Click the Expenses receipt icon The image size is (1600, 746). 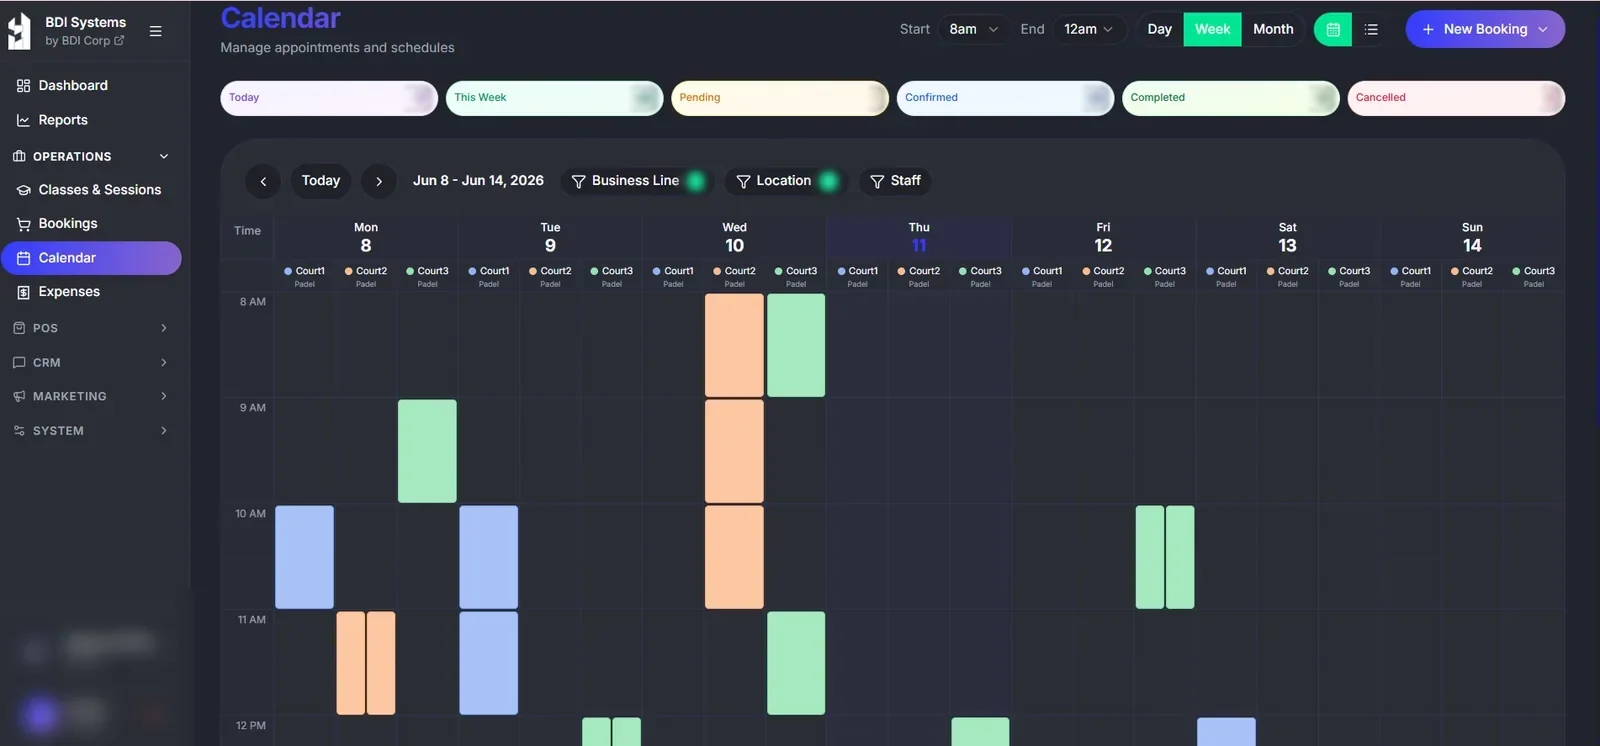tap(23, 292)
